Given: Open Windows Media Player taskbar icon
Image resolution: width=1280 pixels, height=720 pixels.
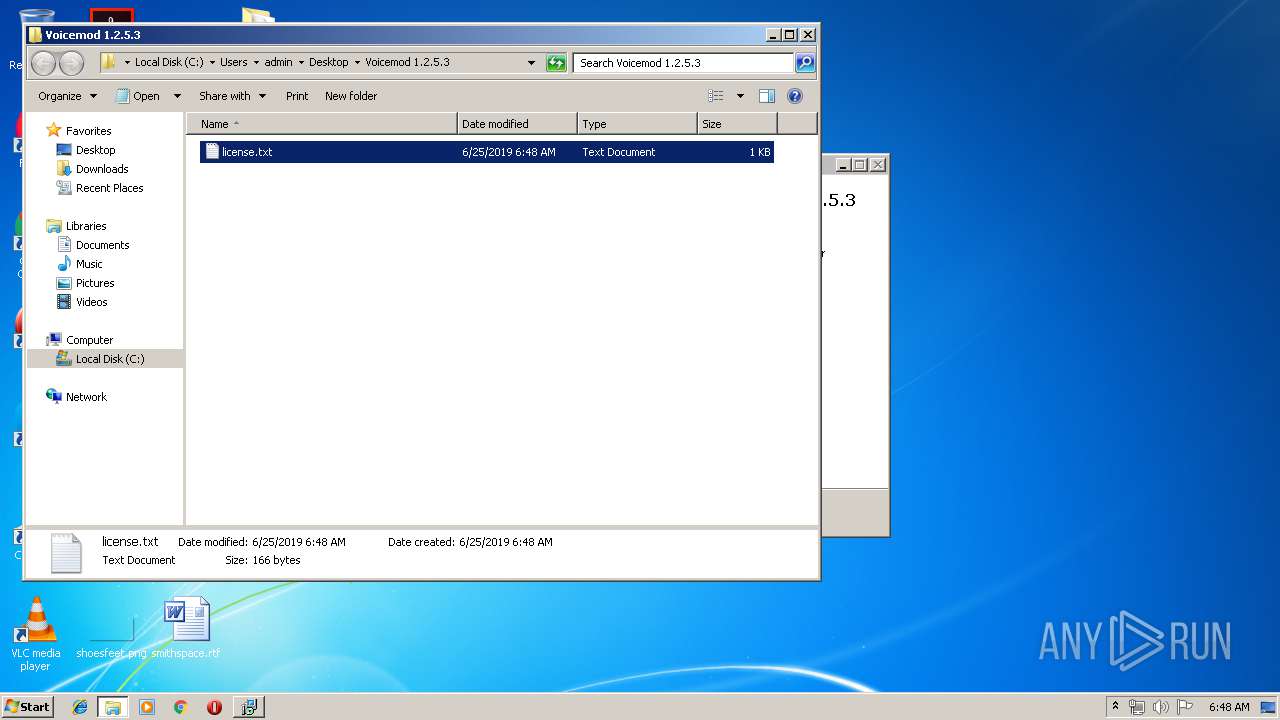Looking at the screenshot, I should click(x=147, y=707).
